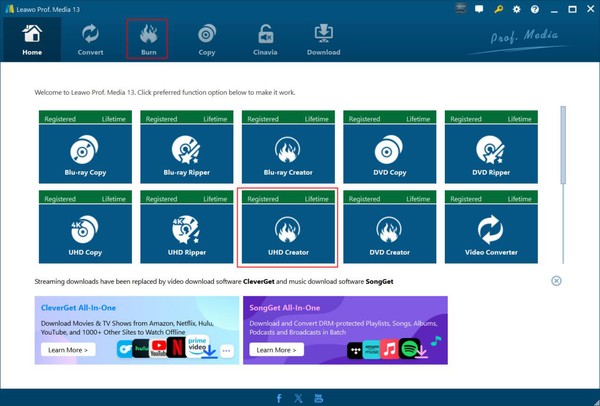This screenshot has height=406, width=600.
Task: Open the registration key icon
Action: tap(498, 9)
